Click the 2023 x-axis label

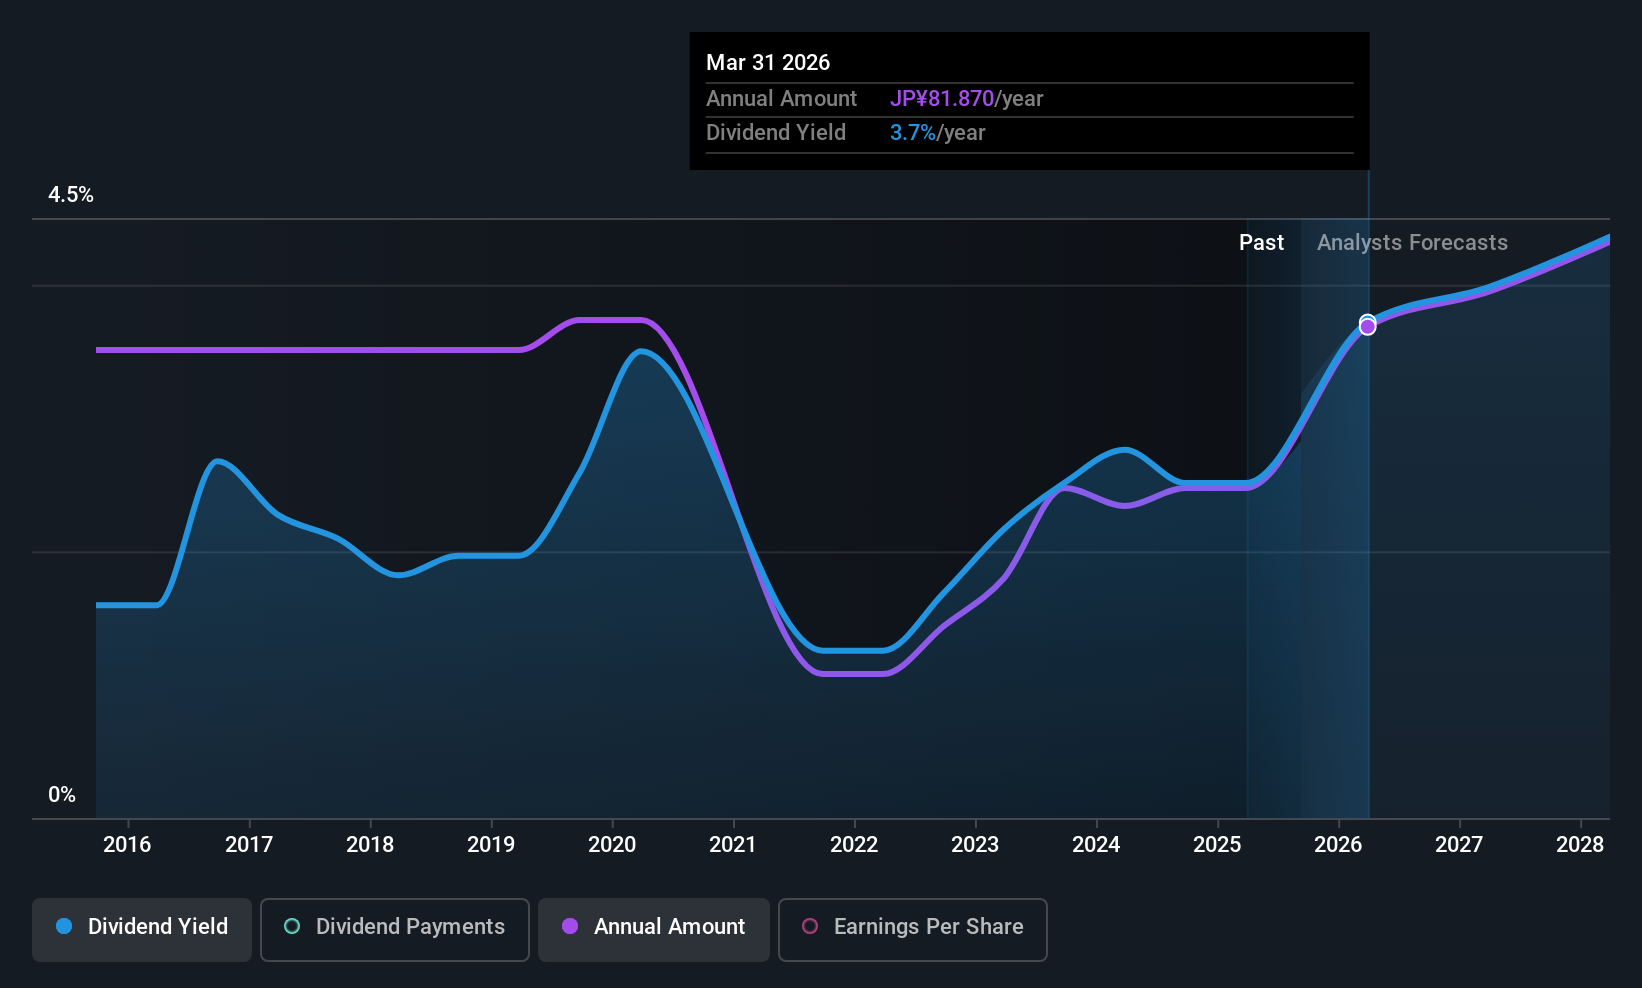975,844
